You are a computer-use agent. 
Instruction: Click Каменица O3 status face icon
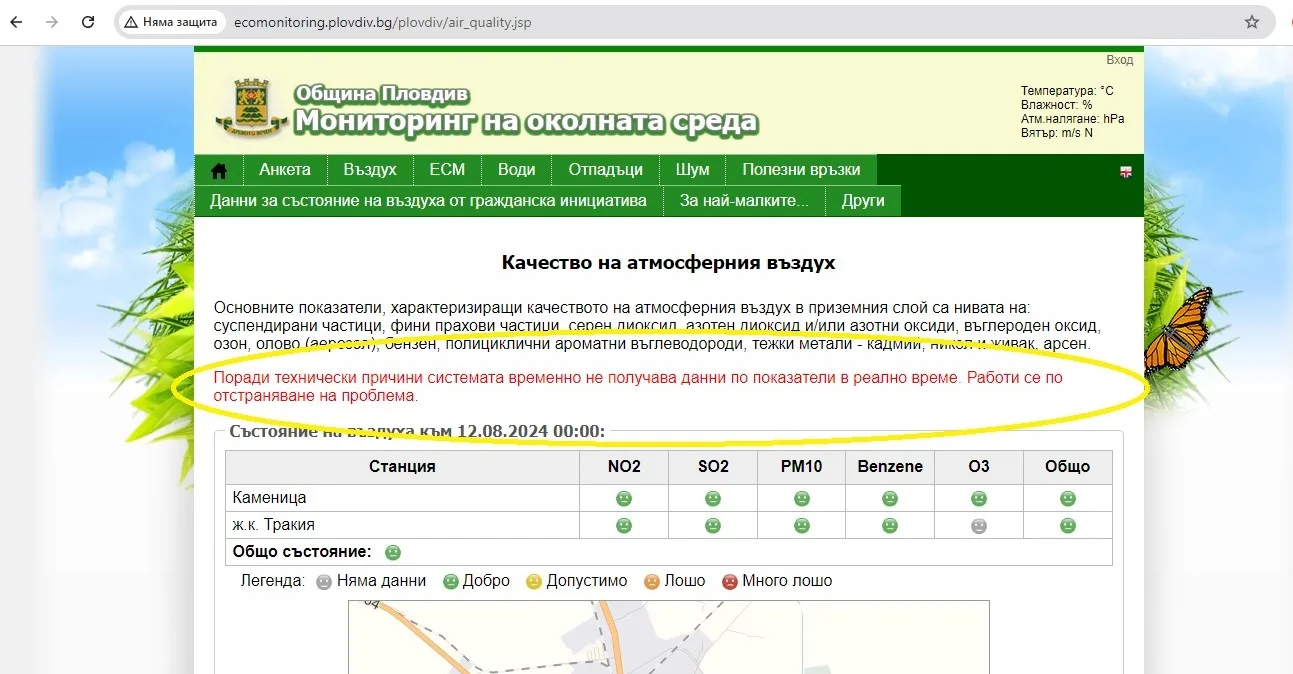coord(979,498)
